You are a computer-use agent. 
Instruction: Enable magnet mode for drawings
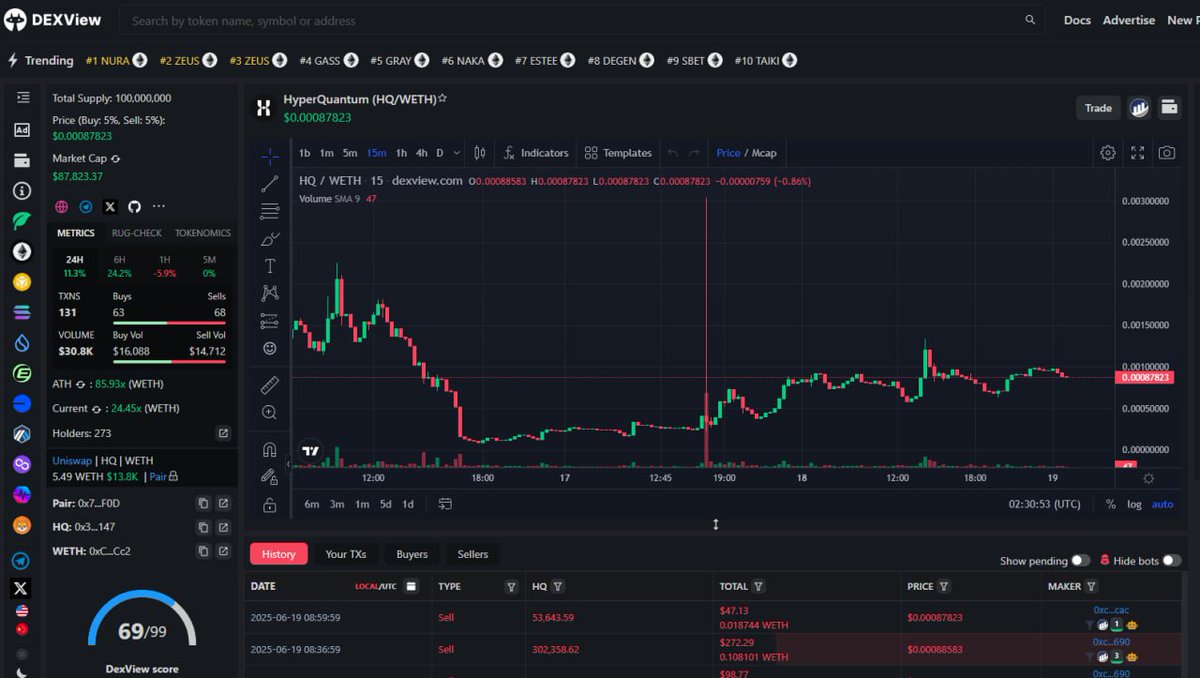pos(269,449)
